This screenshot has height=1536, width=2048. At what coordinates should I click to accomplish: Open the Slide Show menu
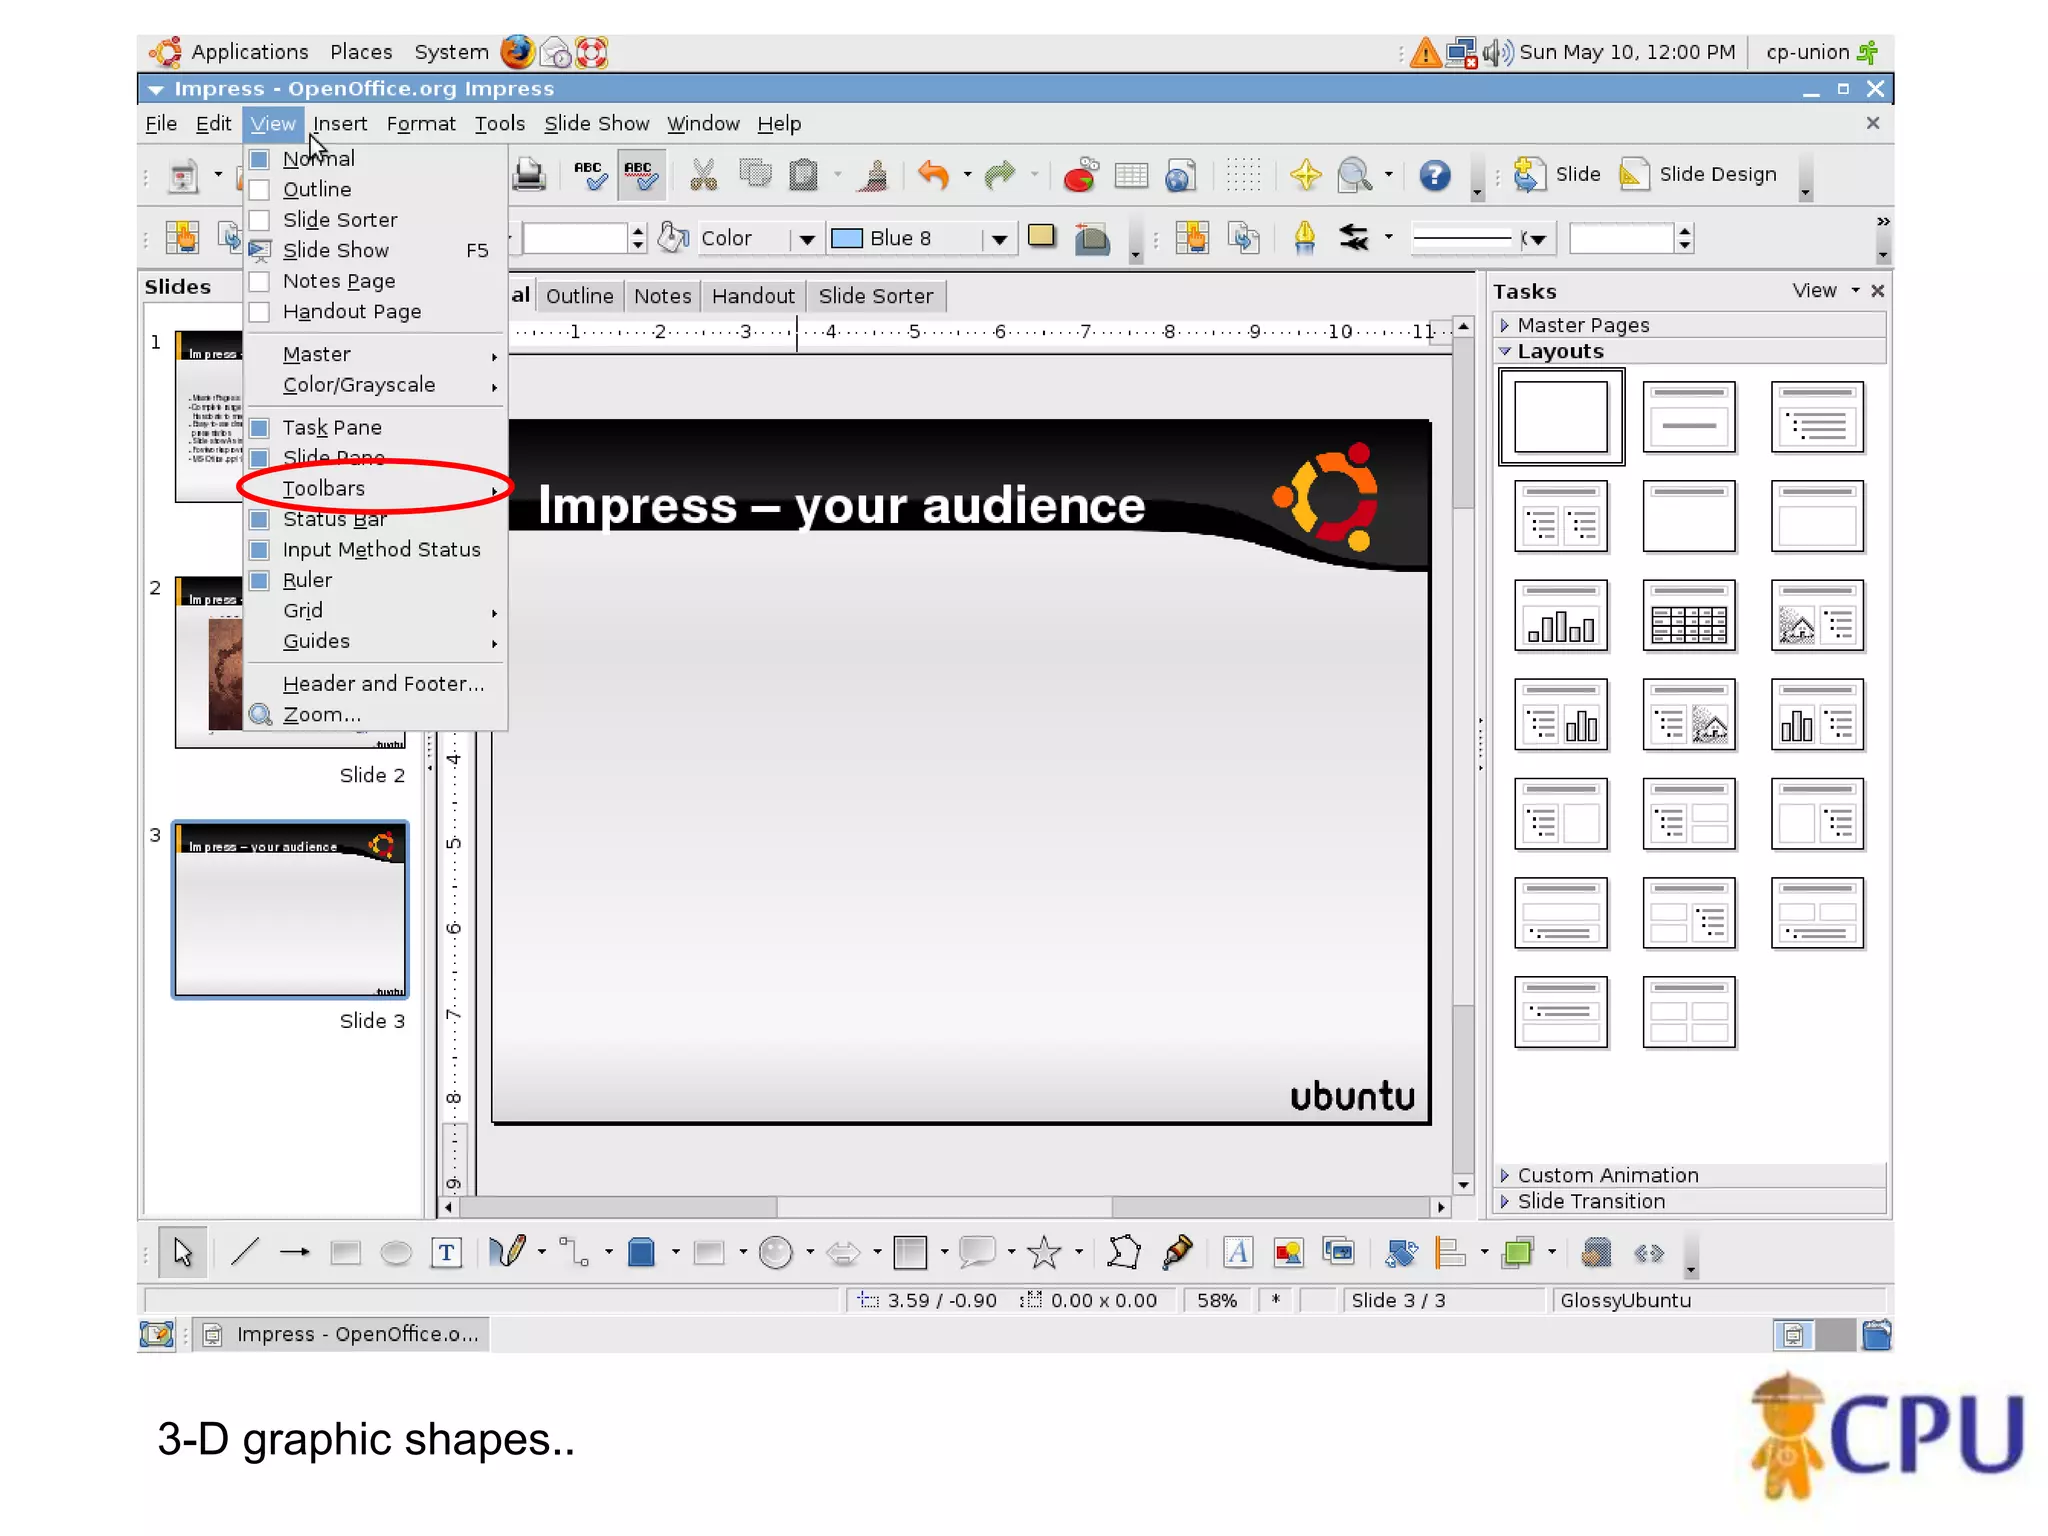(x=596, y=124)
